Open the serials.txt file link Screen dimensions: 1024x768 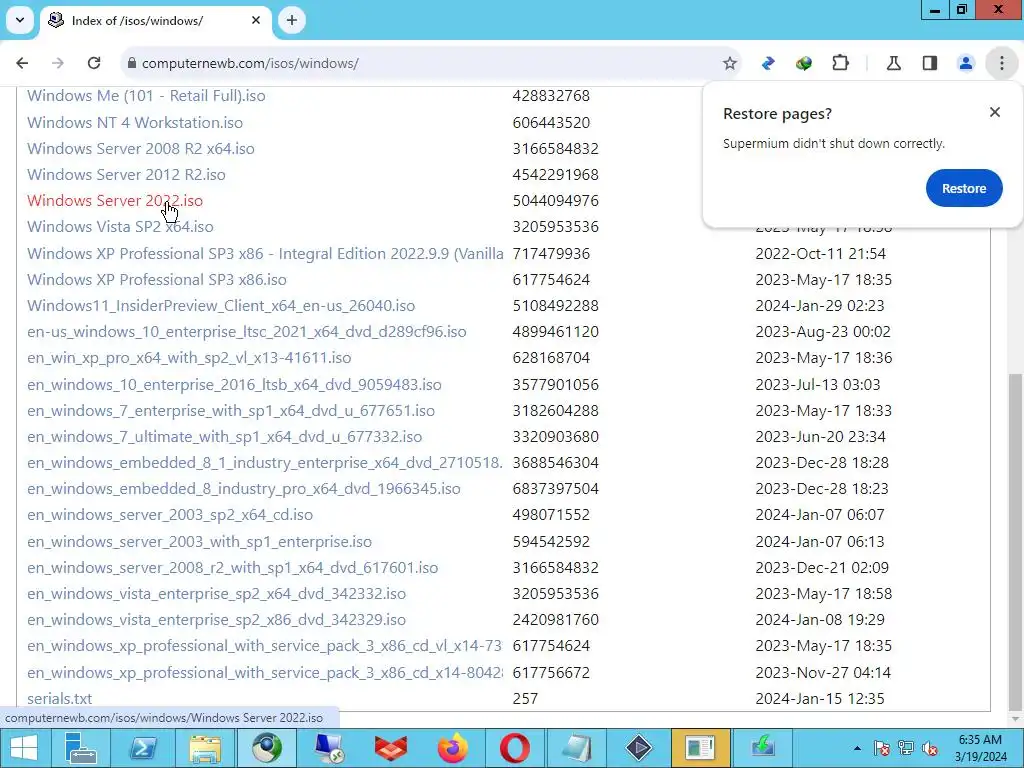pos(59,698)
